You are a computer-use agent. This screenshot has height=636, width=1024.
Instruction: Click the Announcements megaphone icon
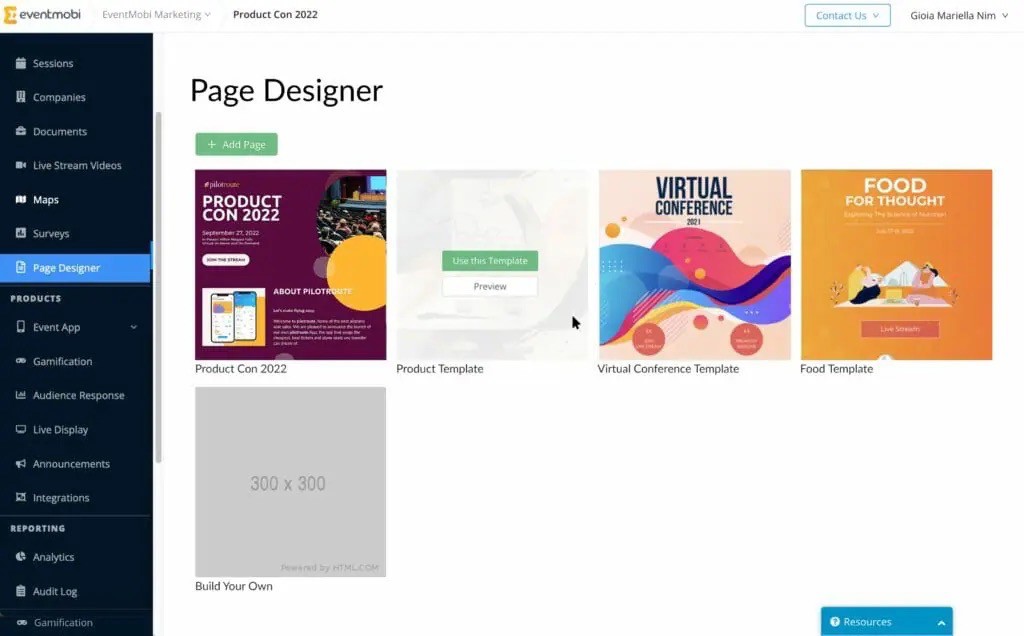21,464
